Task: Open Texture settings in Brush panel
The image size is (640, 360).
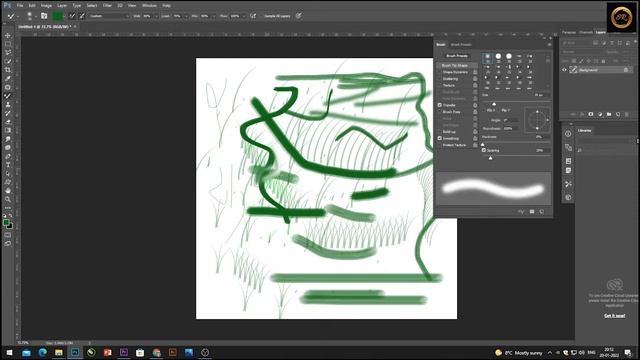Action: click(449, 85)
